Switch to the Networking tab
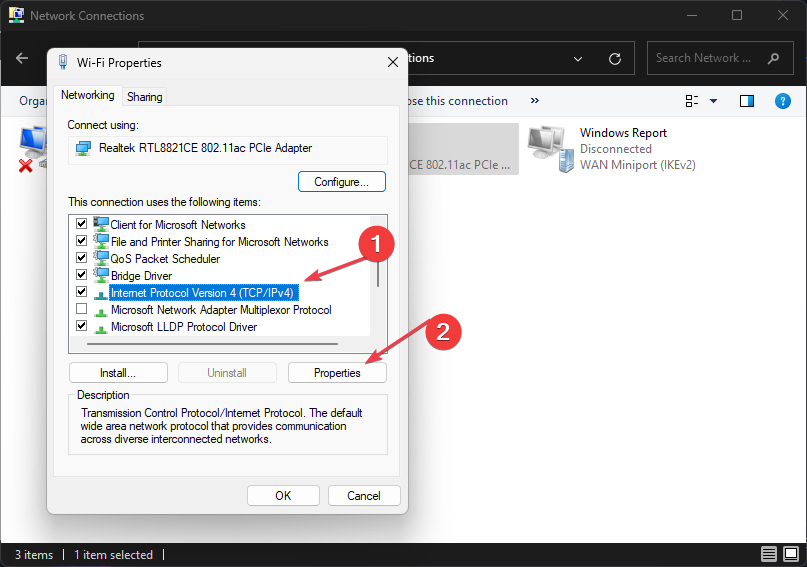807x567 pixels. click(87, 95)
